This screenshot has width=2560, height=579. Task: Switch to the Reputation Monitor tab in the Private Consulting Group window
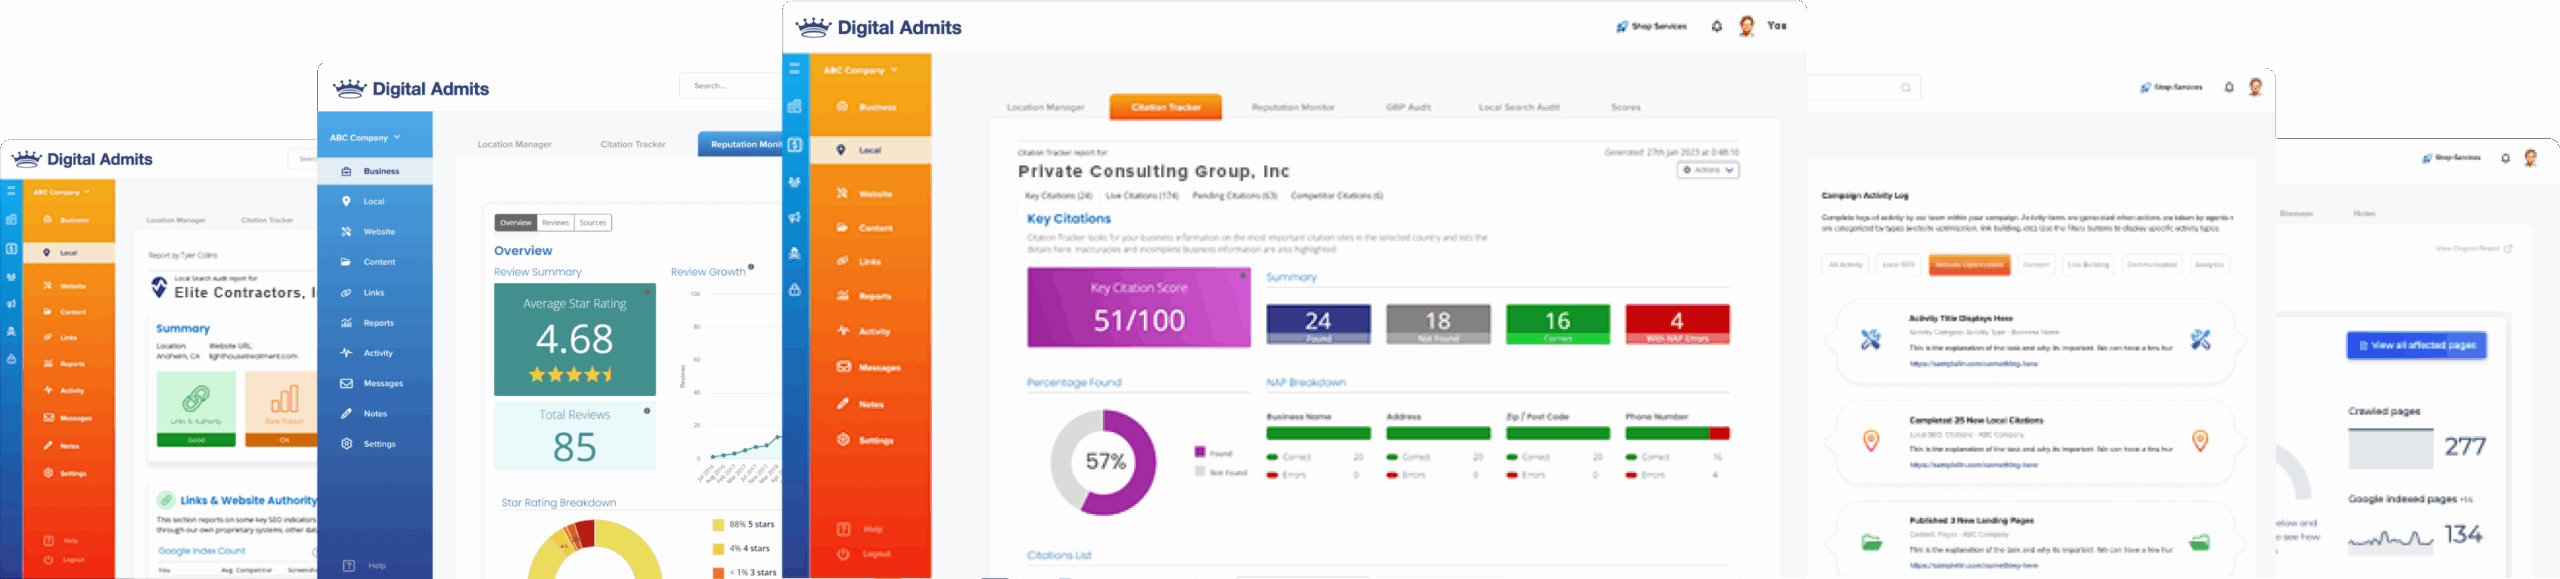tap(1293, 107)
